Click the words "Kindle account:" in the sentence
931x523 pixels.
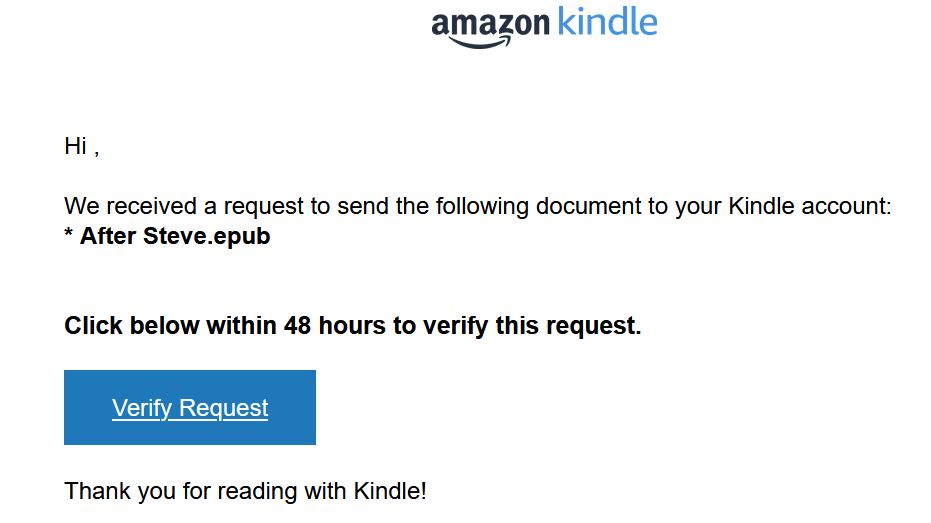[x=809, y=207]
